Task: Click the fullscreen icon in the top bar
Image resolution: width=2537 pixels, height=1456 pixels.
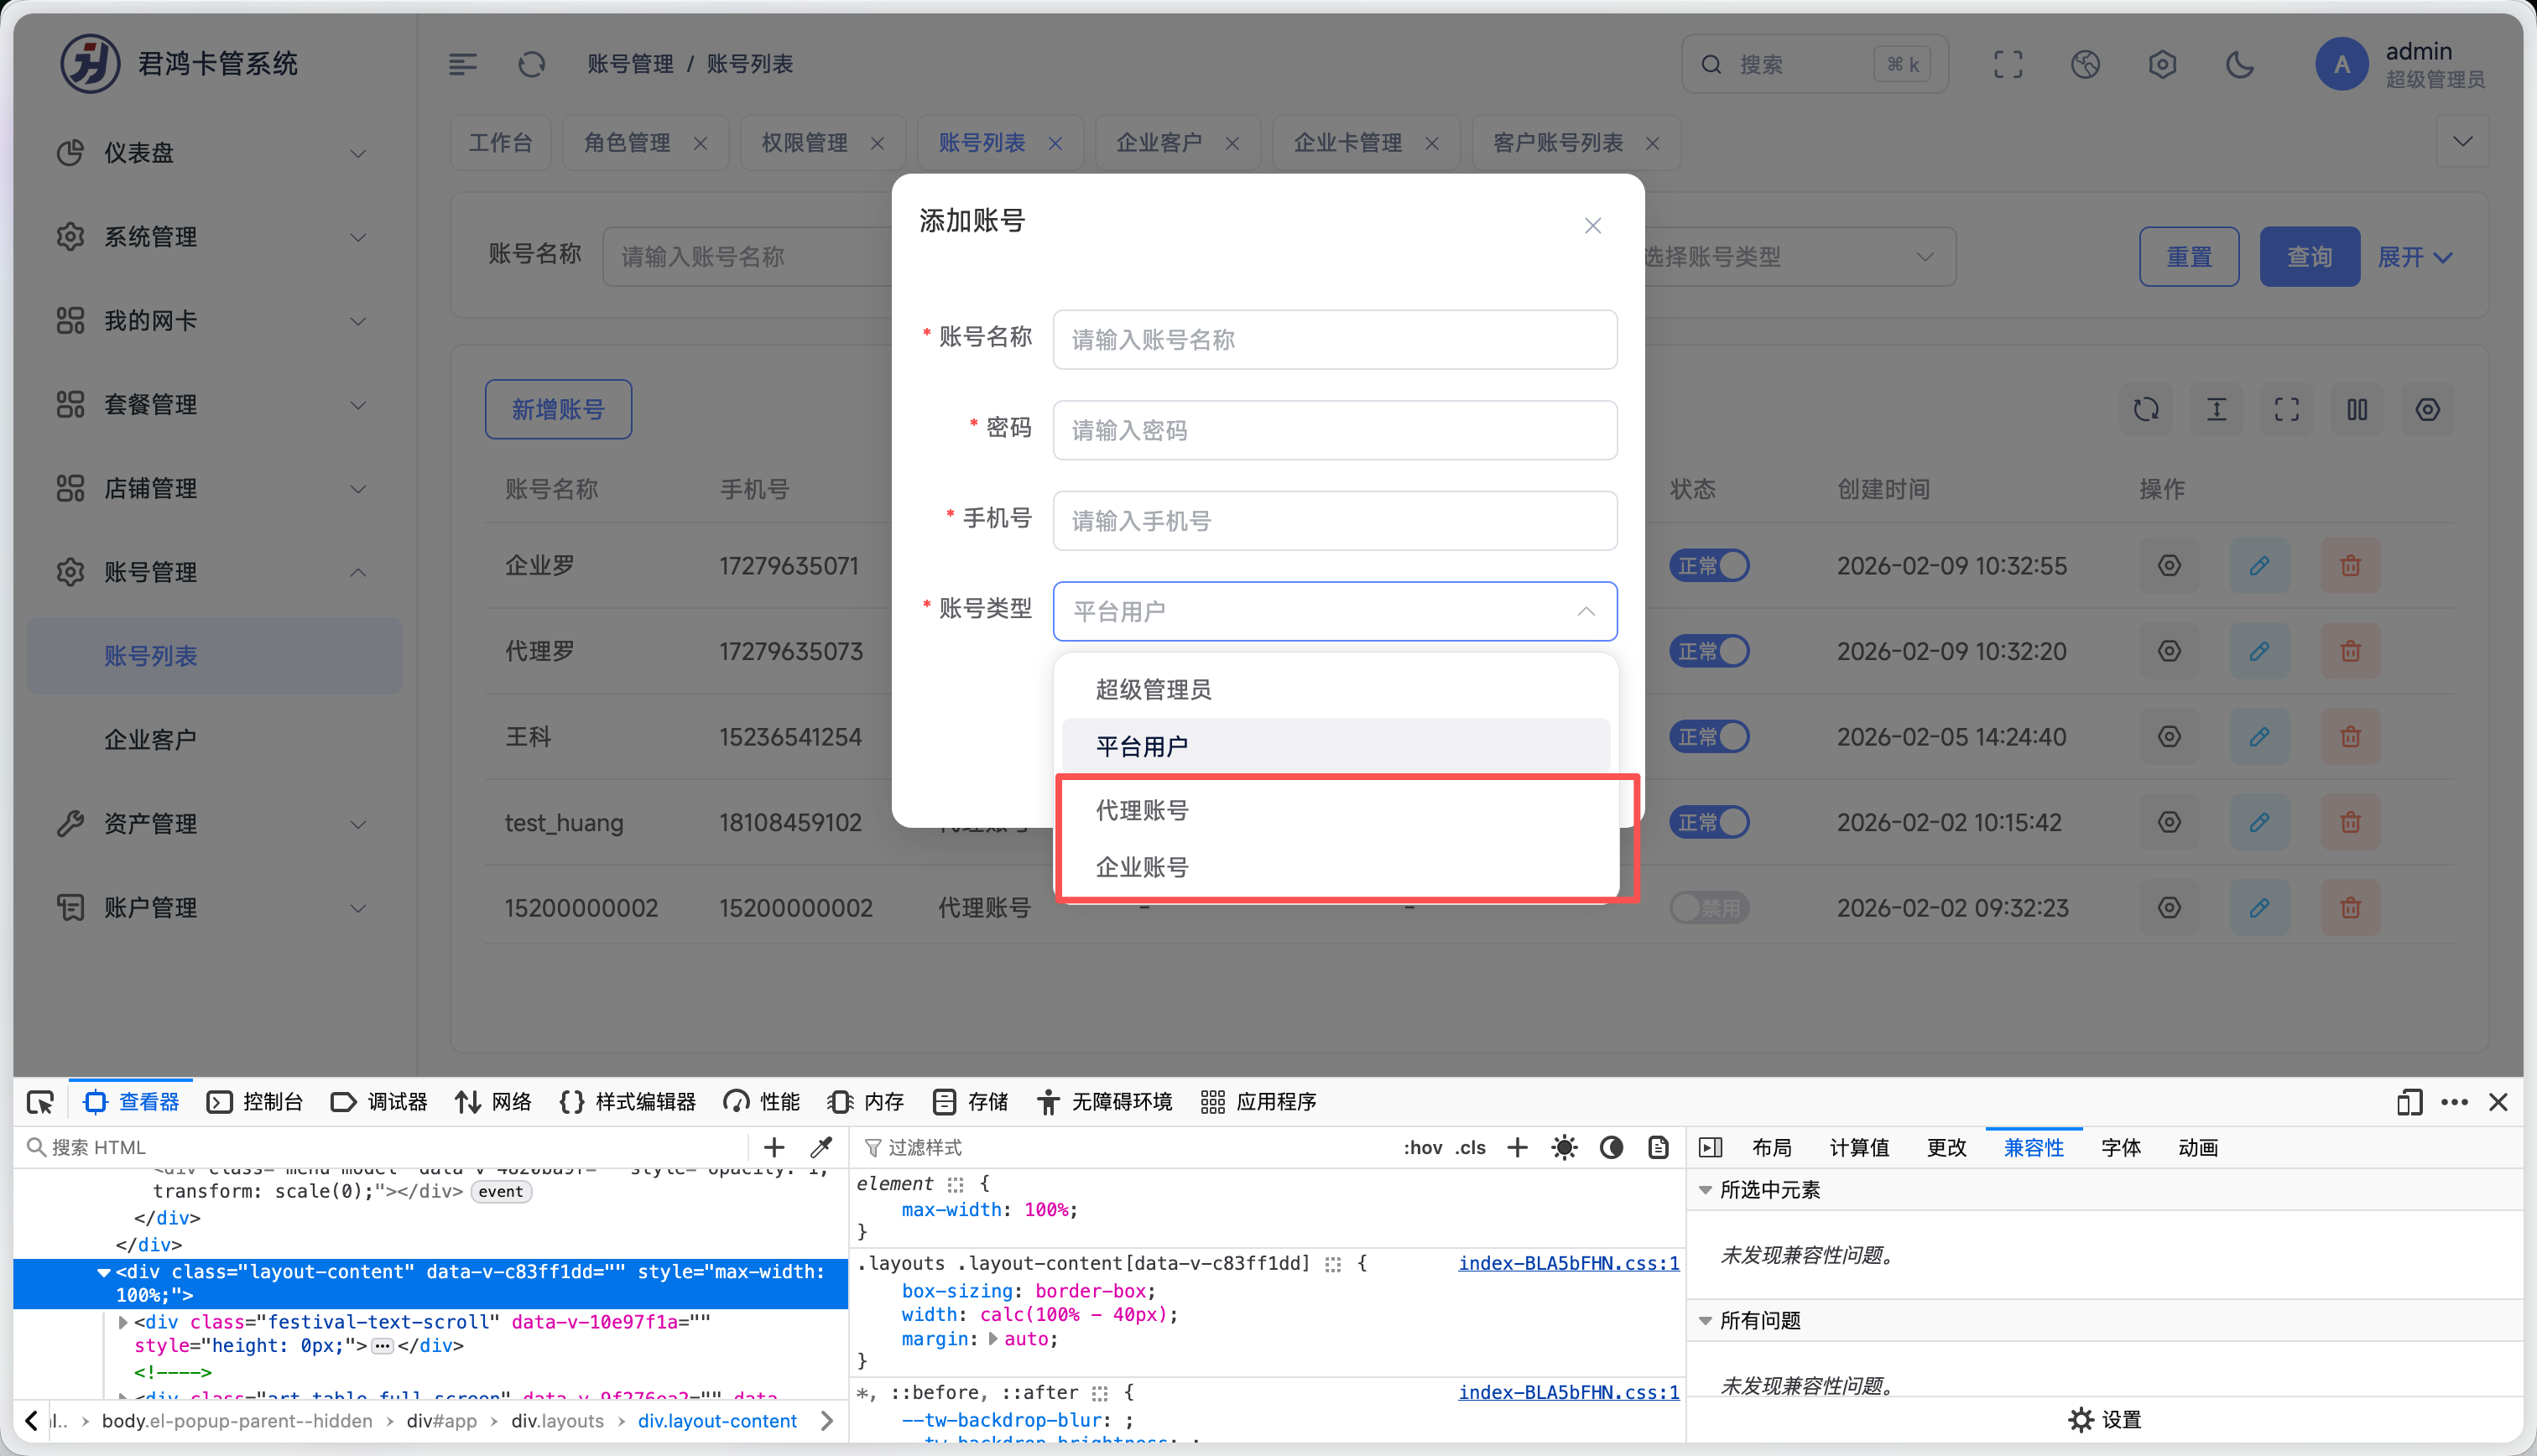Action: [2007, 65]
